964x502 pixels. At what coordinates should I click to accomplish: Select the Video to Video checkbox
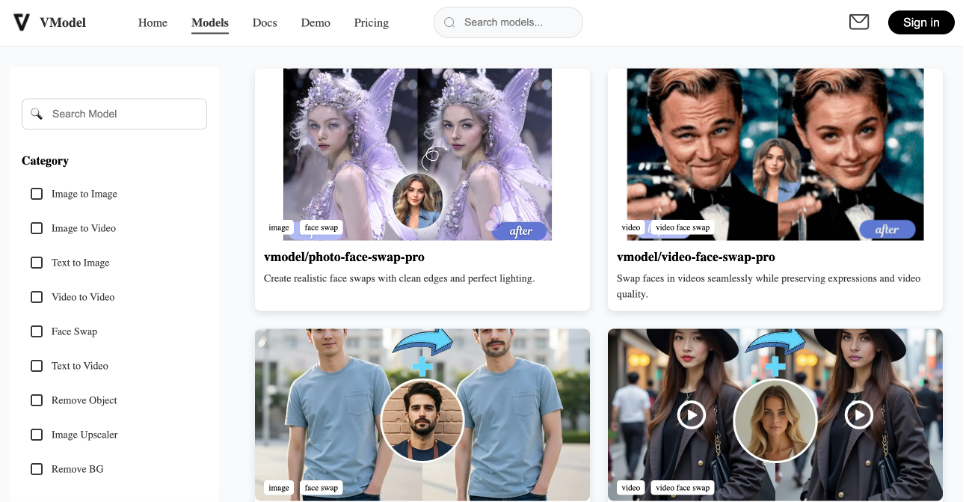[37, 297]
